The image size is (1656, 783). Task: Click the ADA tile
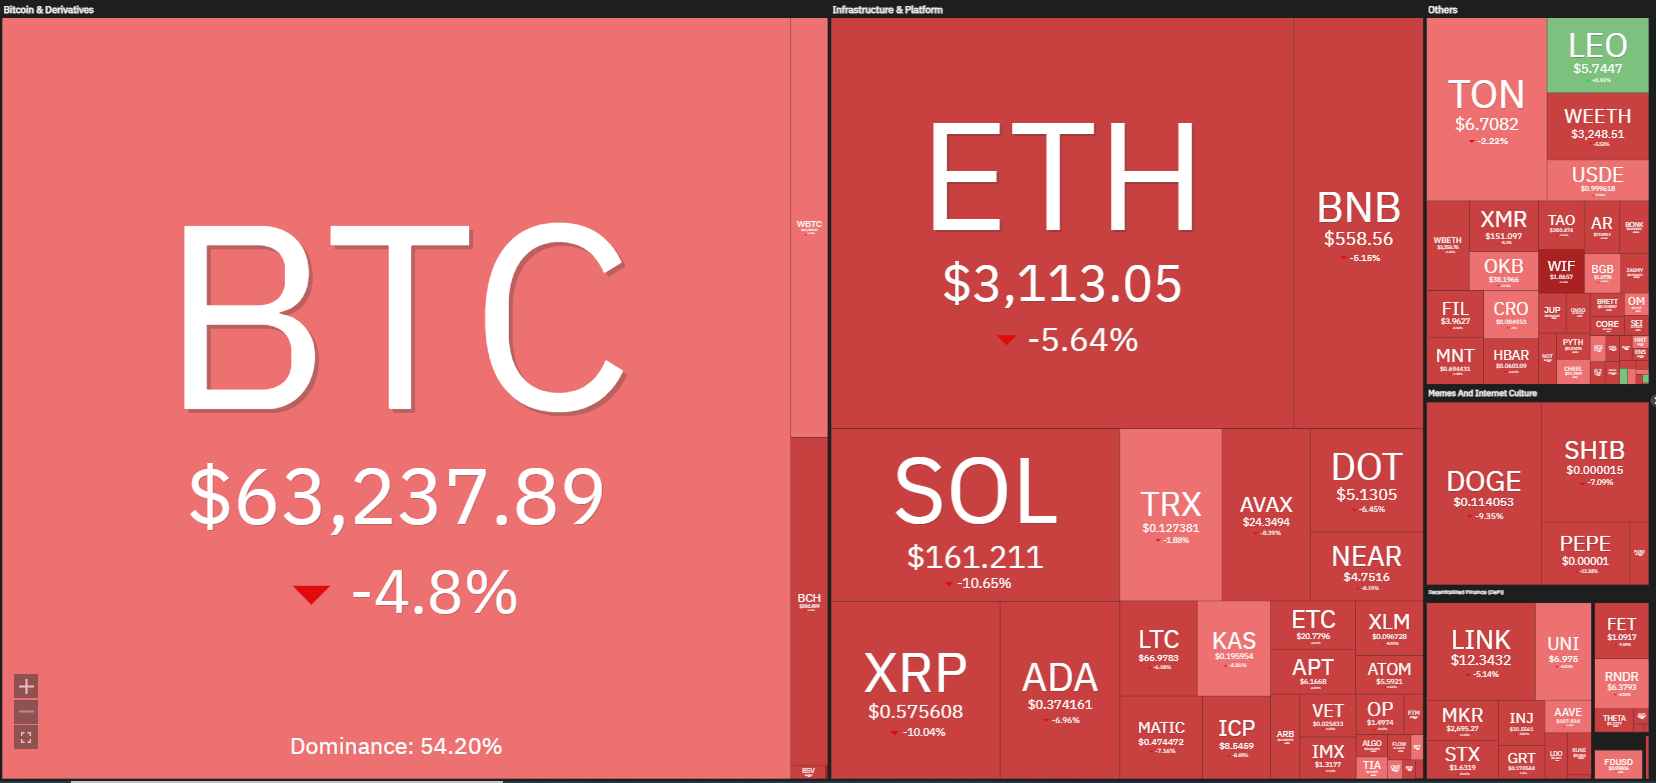[x=1060, y=690]
